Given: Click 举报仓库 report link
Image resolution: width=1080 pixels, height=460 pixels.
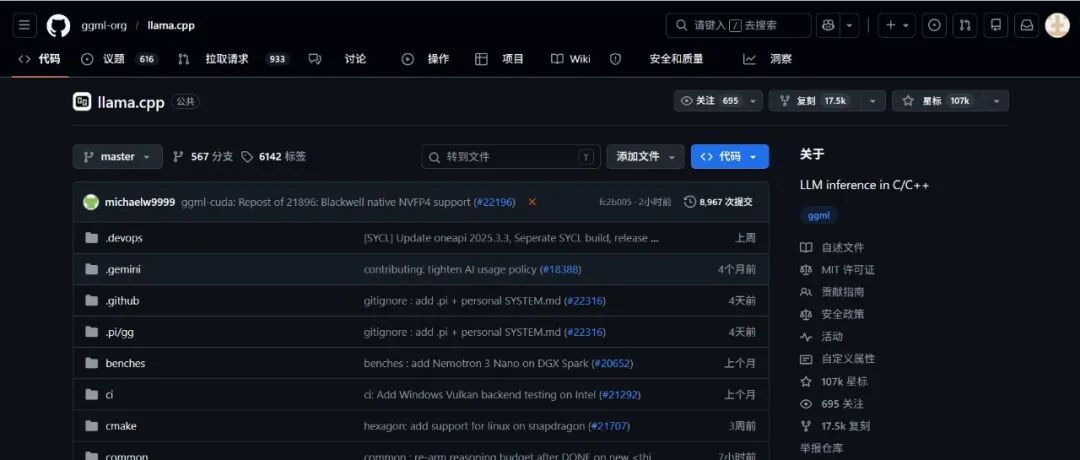Looking at the screenshot, I should point(821,448).
